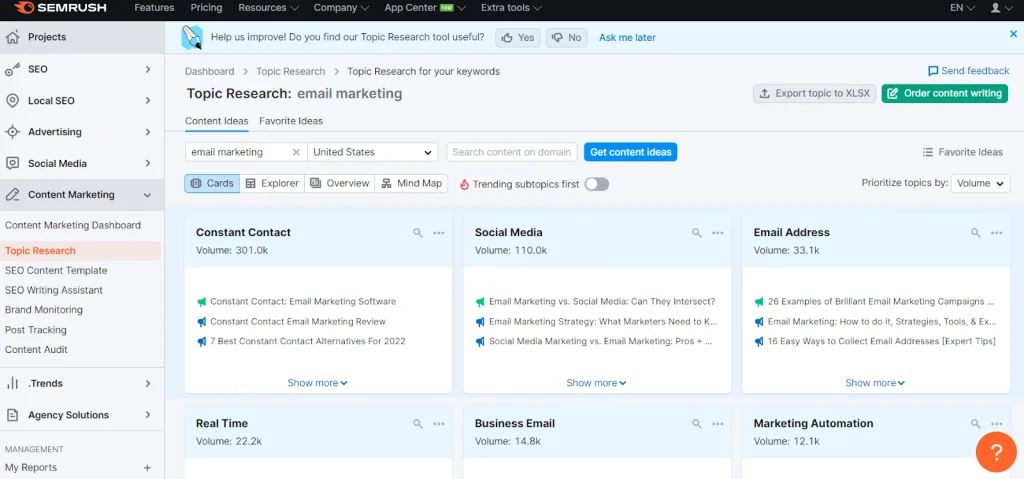Add a report with My Reports plus
1024x479 pixels.
pyautogui.click(x=148, y=468)
